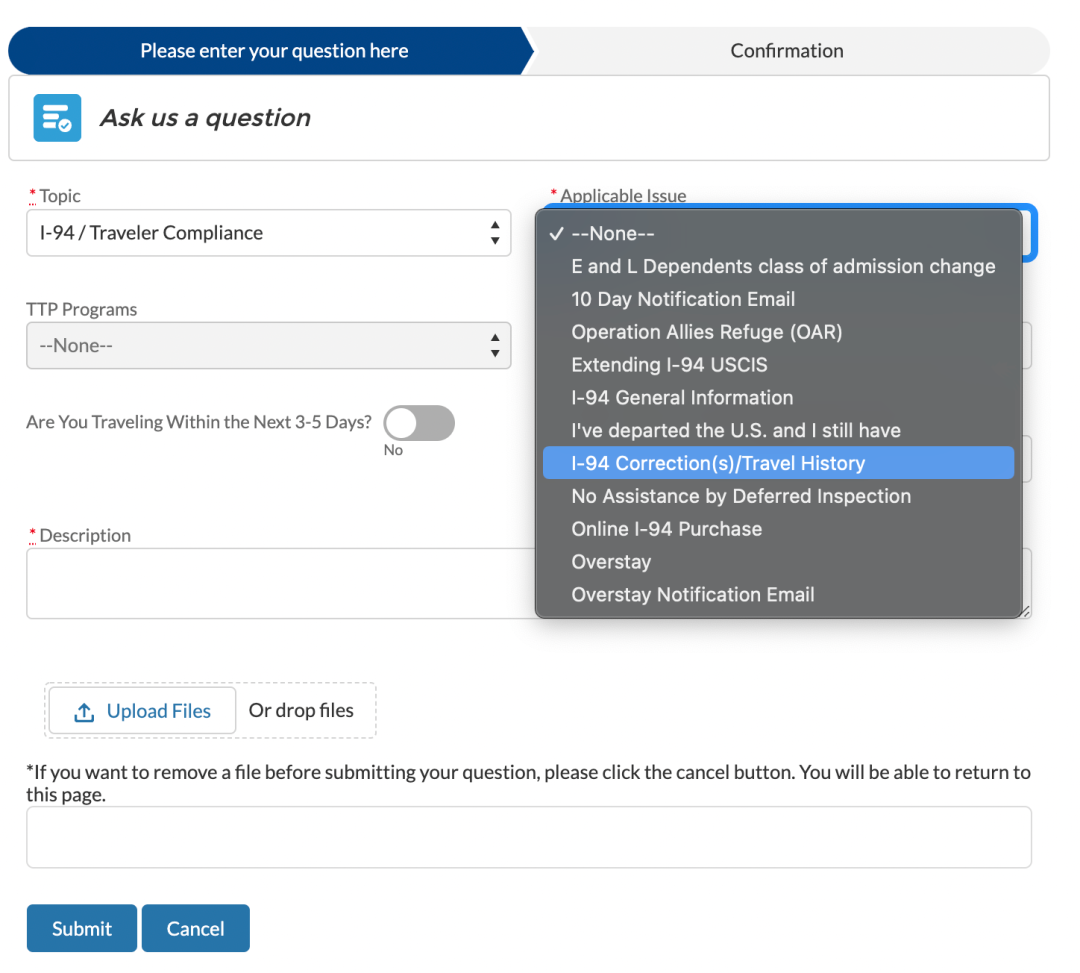Click the Submit button

[82, 929]
